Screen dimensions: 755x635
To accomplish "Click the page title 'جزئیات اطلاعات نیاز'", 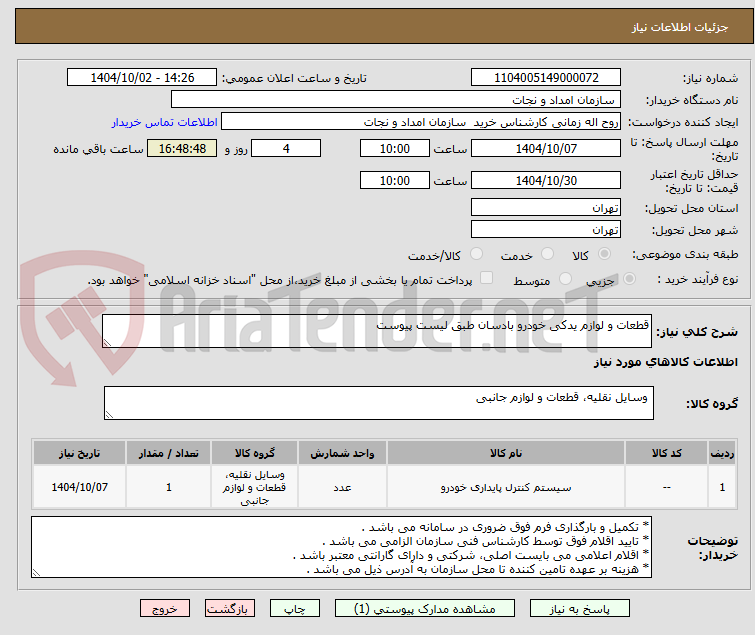I will coord(679,27).
